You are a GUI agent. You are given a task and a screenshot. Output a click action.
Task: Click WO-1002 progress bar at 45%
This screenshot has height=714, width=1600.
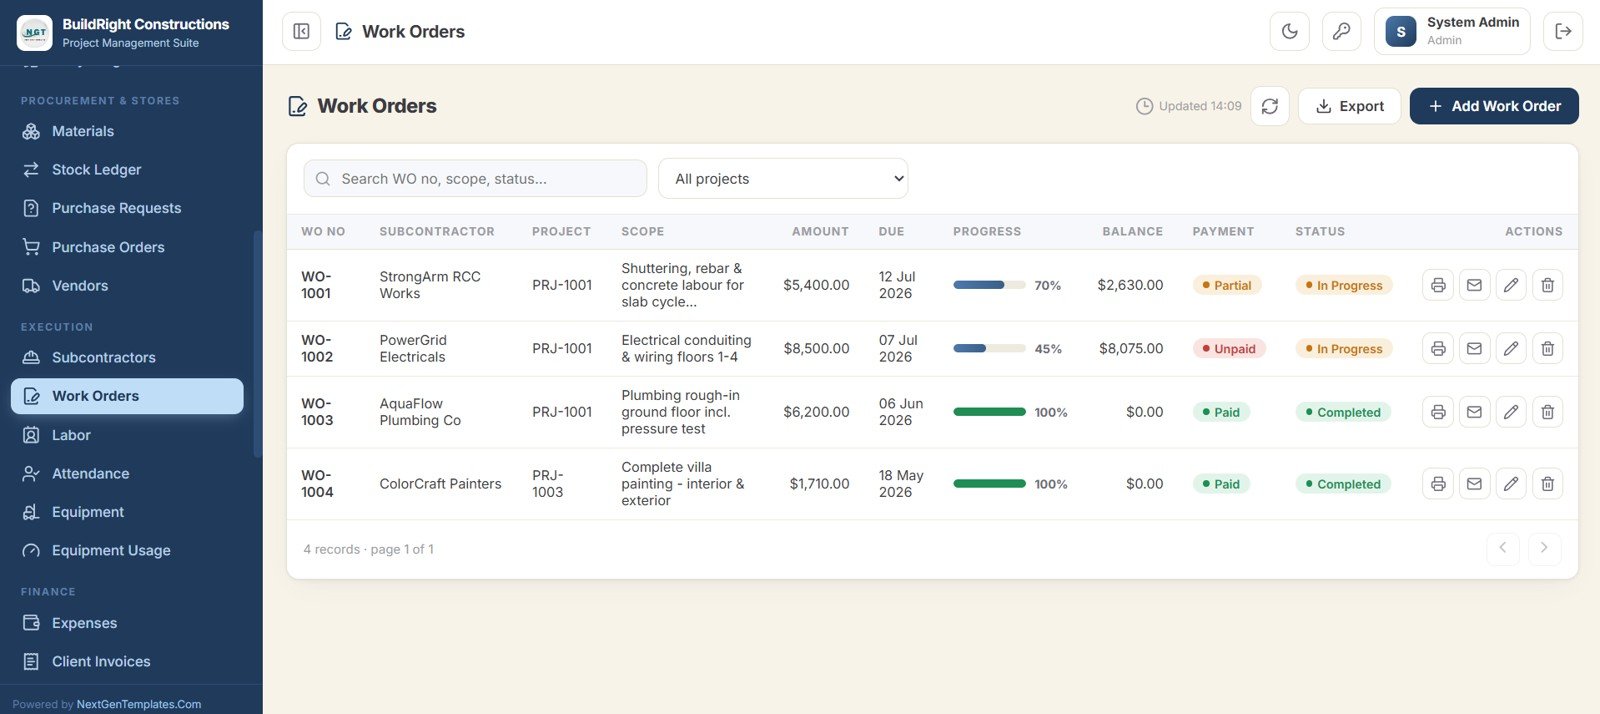tap(989, 349)
